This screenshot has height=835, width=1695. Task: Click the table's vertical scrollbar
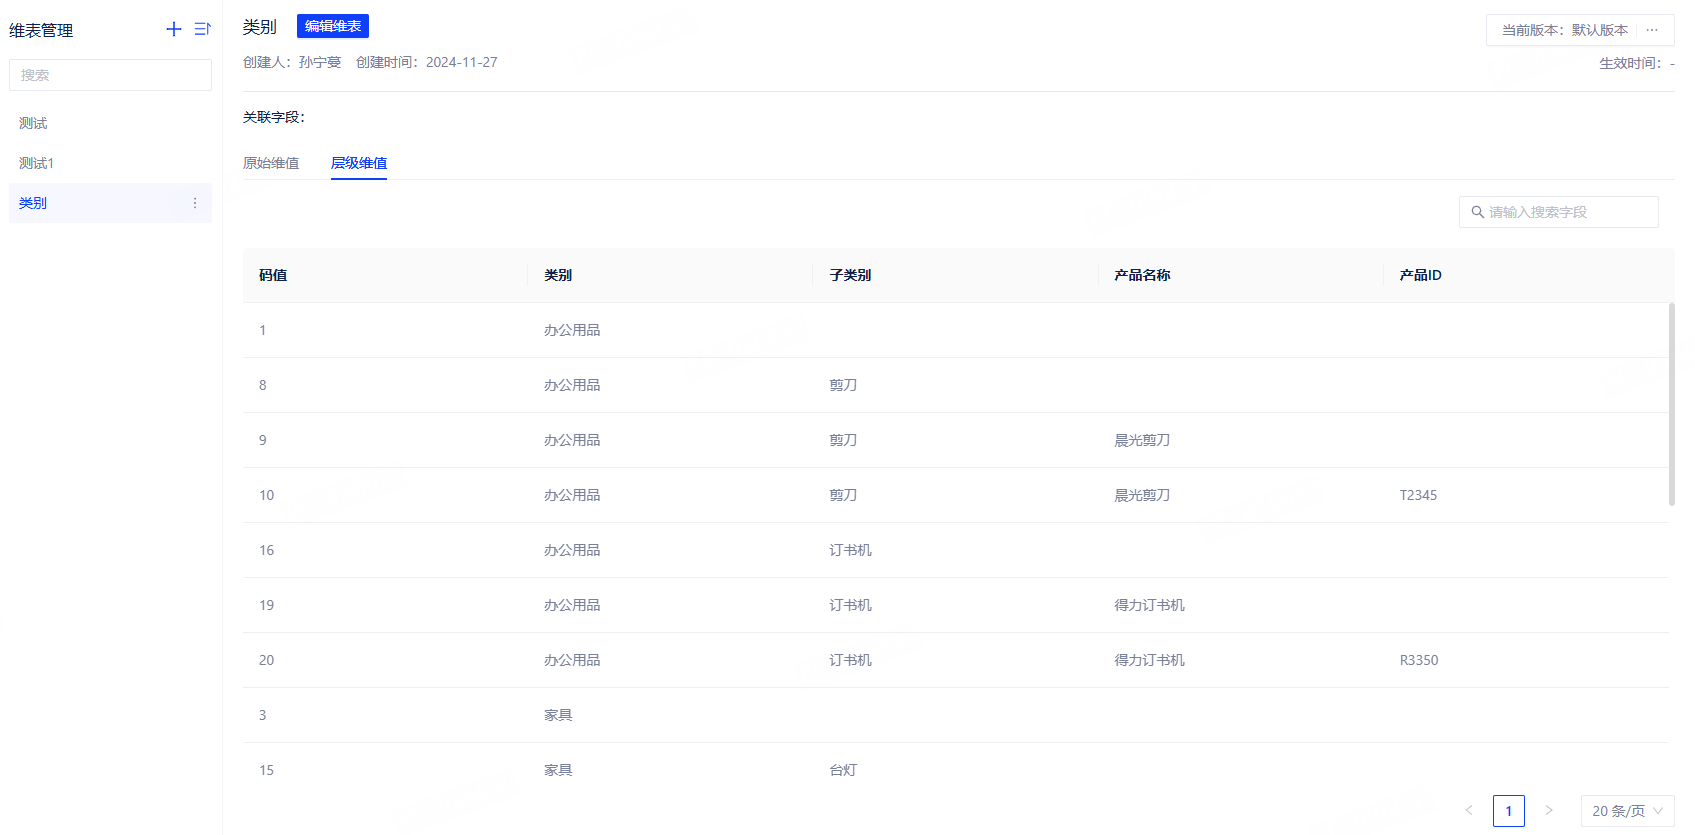click(1671, 404)
